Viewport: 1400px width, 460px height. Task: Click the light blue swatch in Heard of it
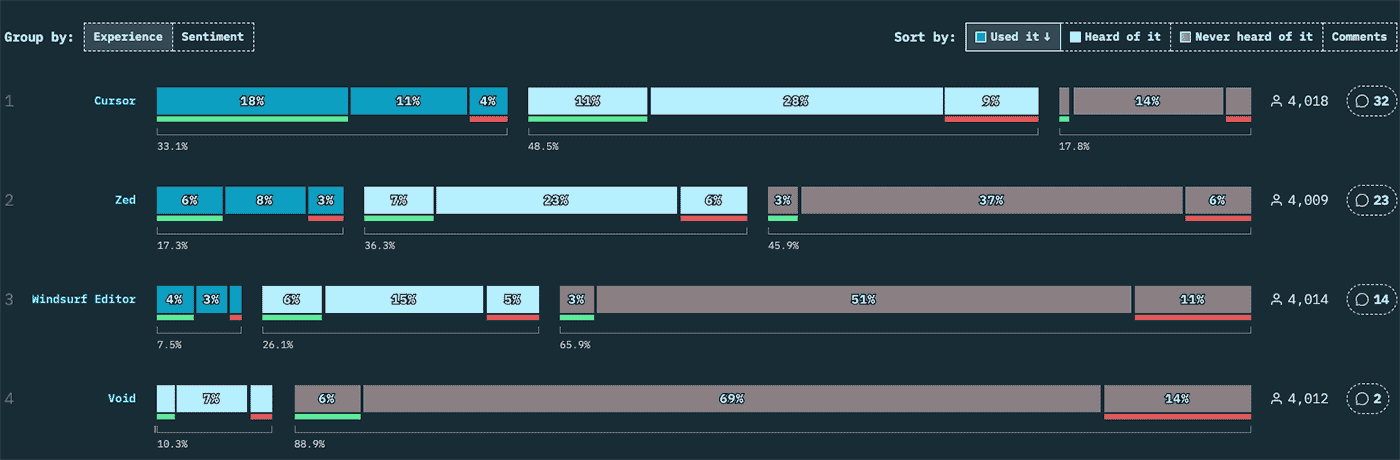1075,37
